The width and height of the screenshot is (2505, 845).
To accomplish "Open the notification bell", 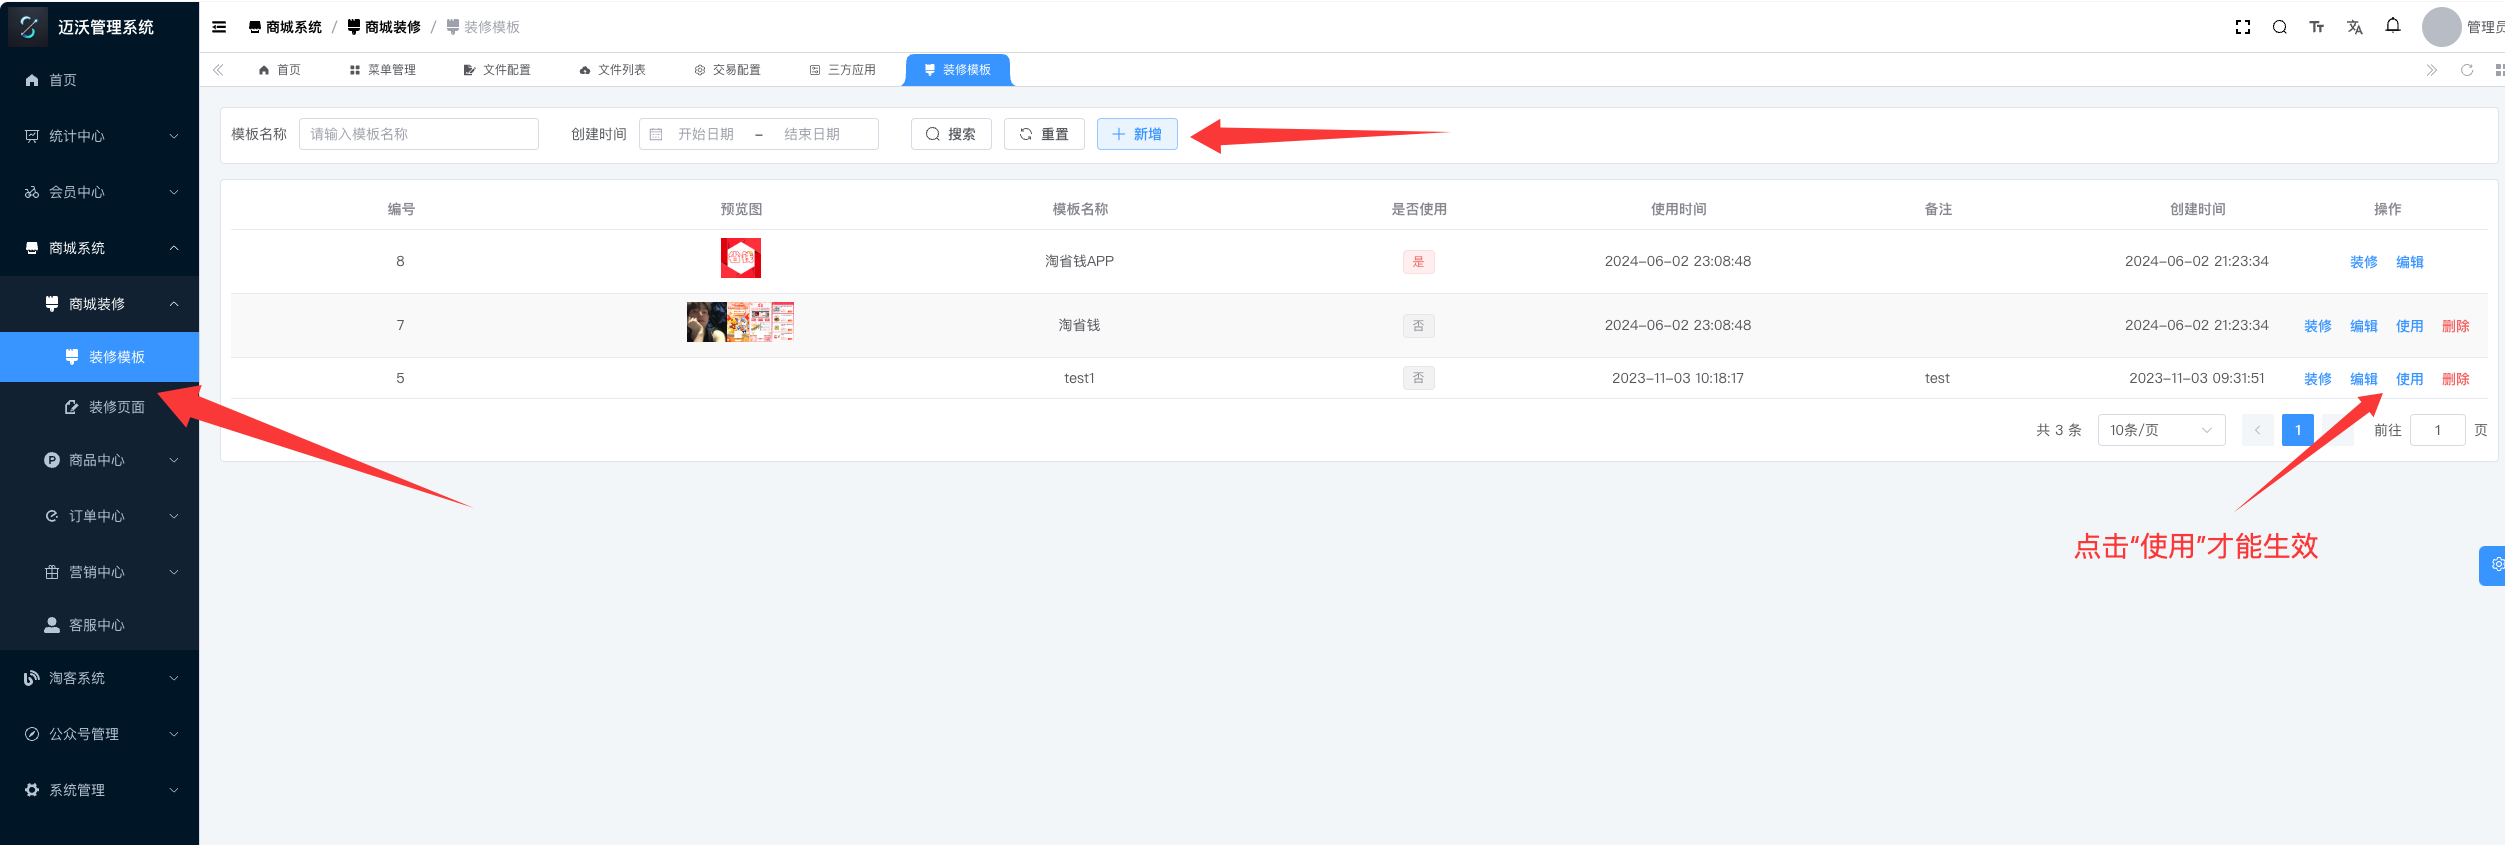I will (2392, 26).
